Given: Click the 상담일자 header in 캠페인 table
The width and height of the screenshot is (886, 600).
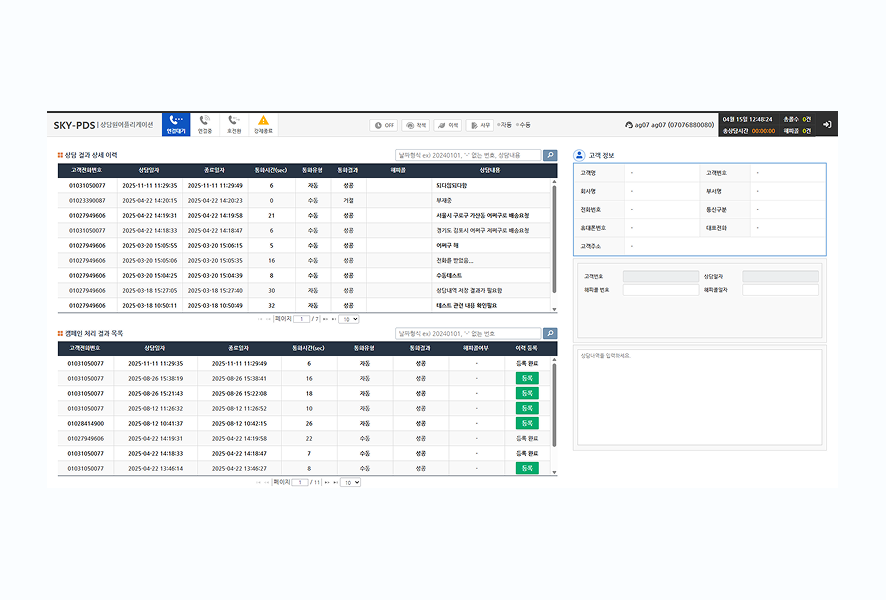Looking at the screenshot, I should click(x=155, y=349).
